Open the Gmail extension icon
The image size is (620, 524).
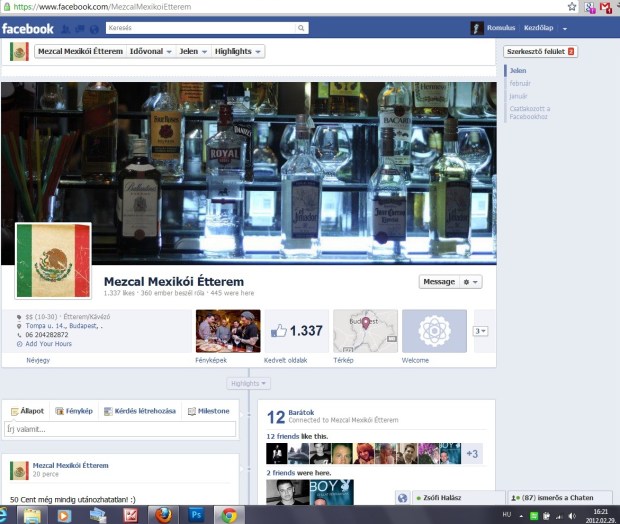tap(605, 7)
